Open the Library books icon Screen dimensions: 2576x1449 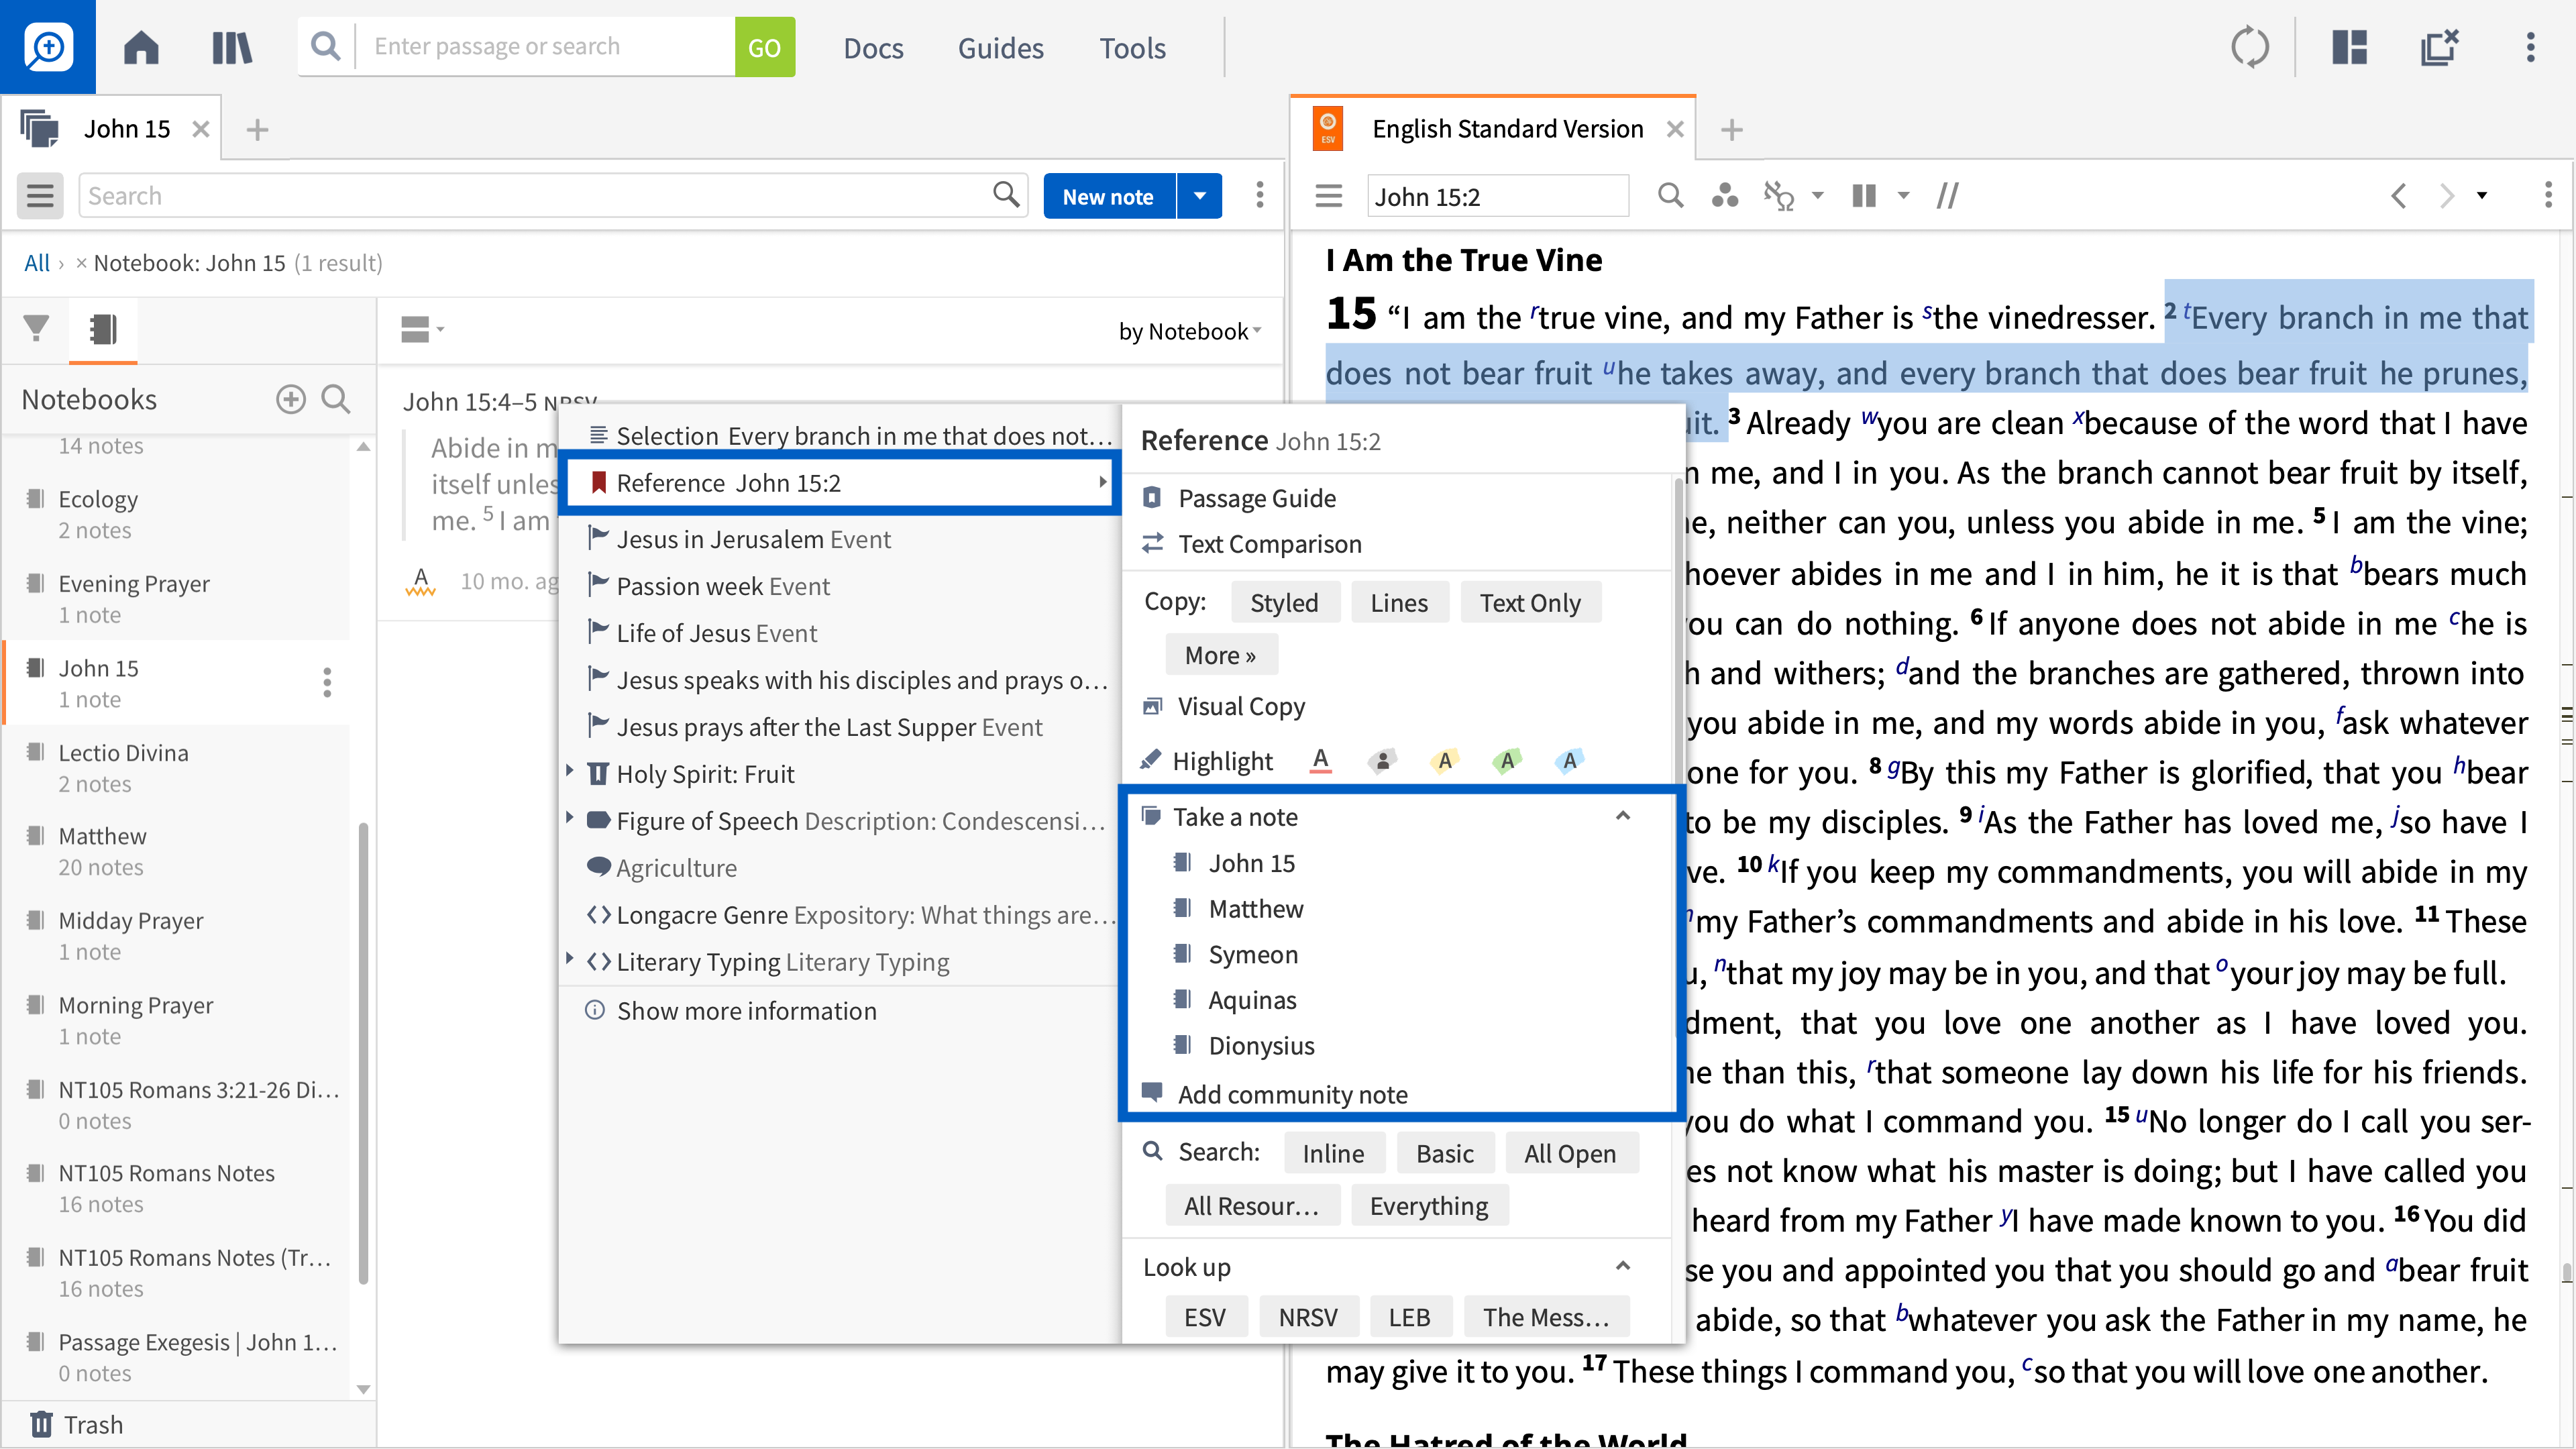[x=232, y=47]
